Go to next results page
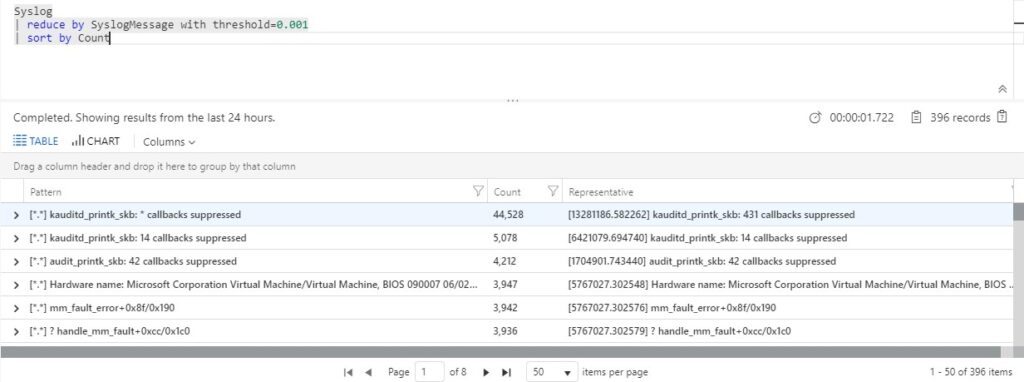1024x382 pixels. pos(486,372)
